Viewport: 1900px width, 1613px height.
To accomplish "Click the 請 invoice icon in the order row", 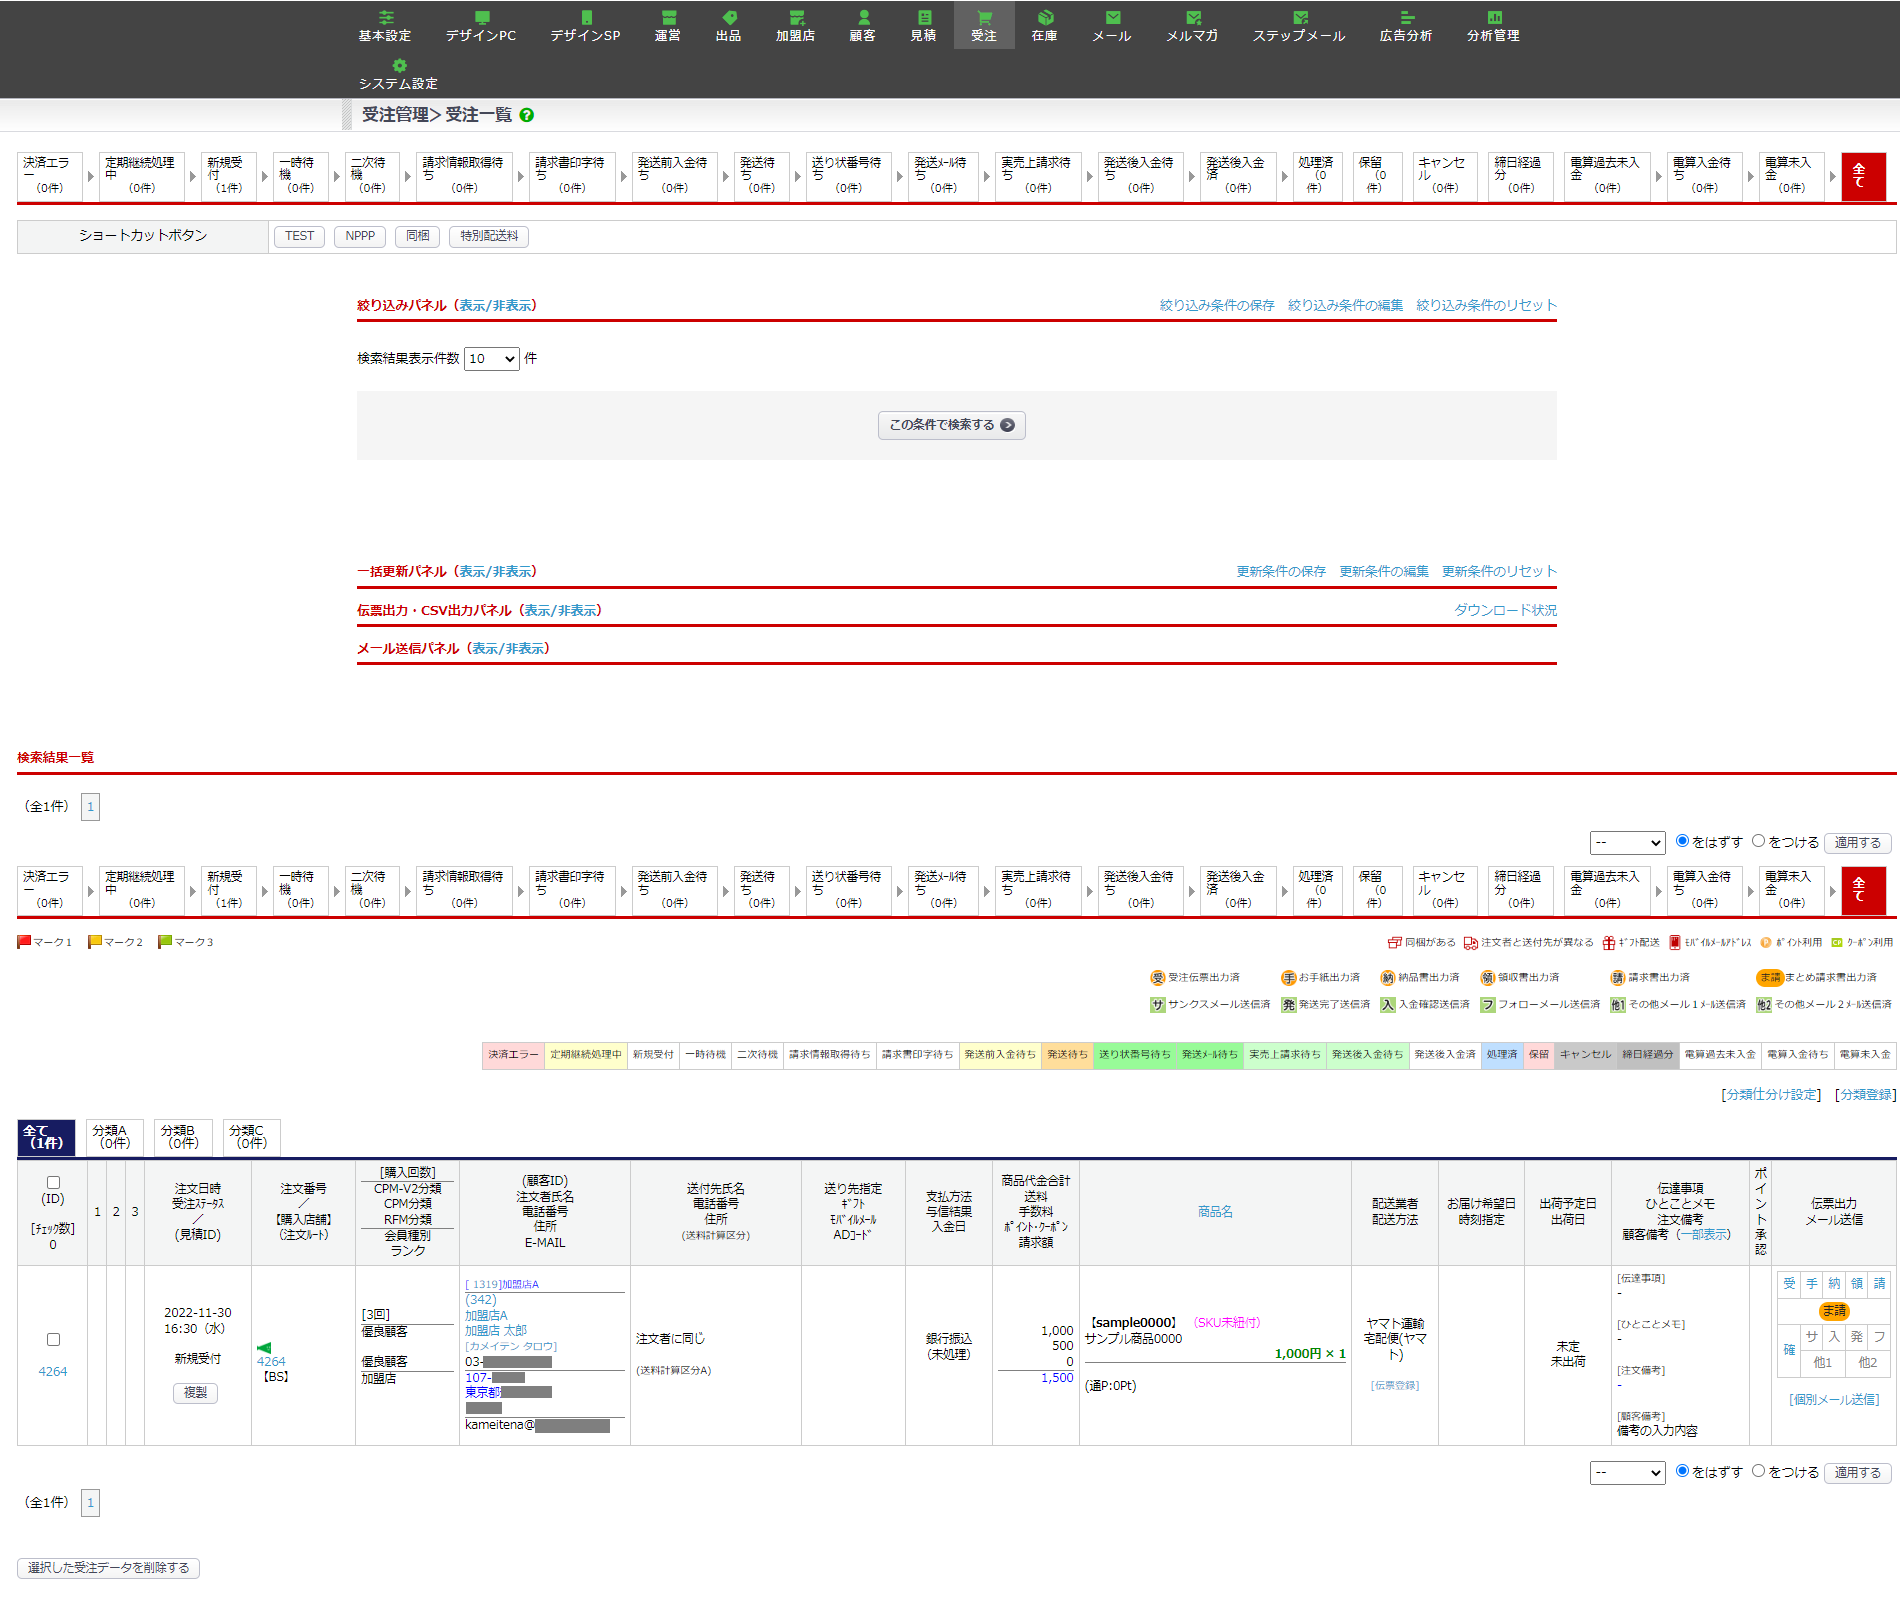I will [x=1880, y=1283].
